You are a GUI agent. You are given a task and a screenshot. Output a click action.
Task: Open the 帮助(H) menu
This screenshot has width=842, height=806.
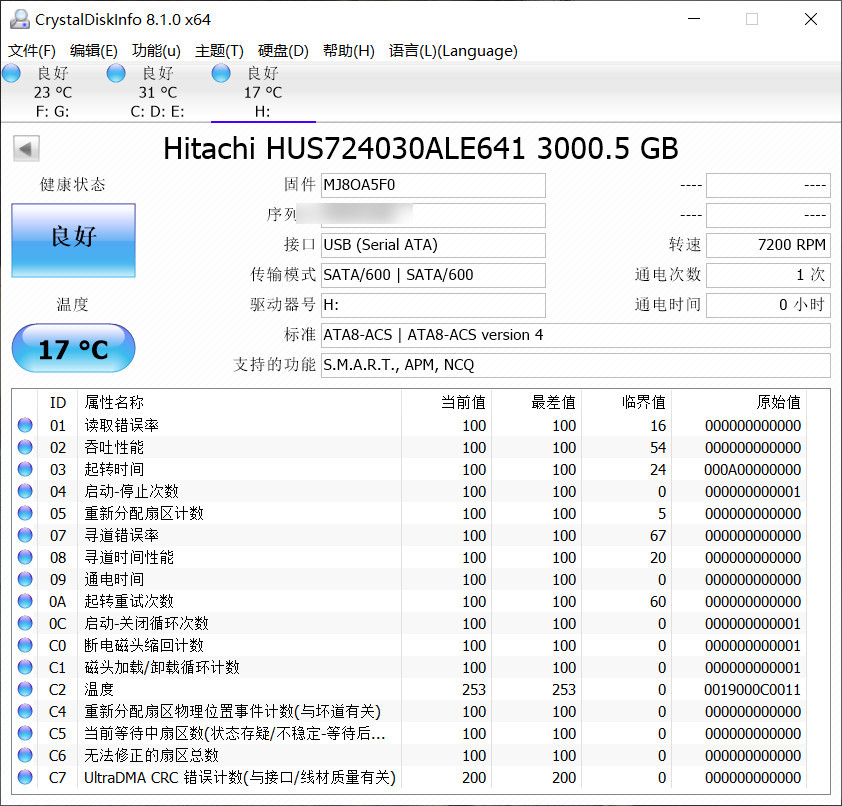pyautogui.click(x=349, y=51)
